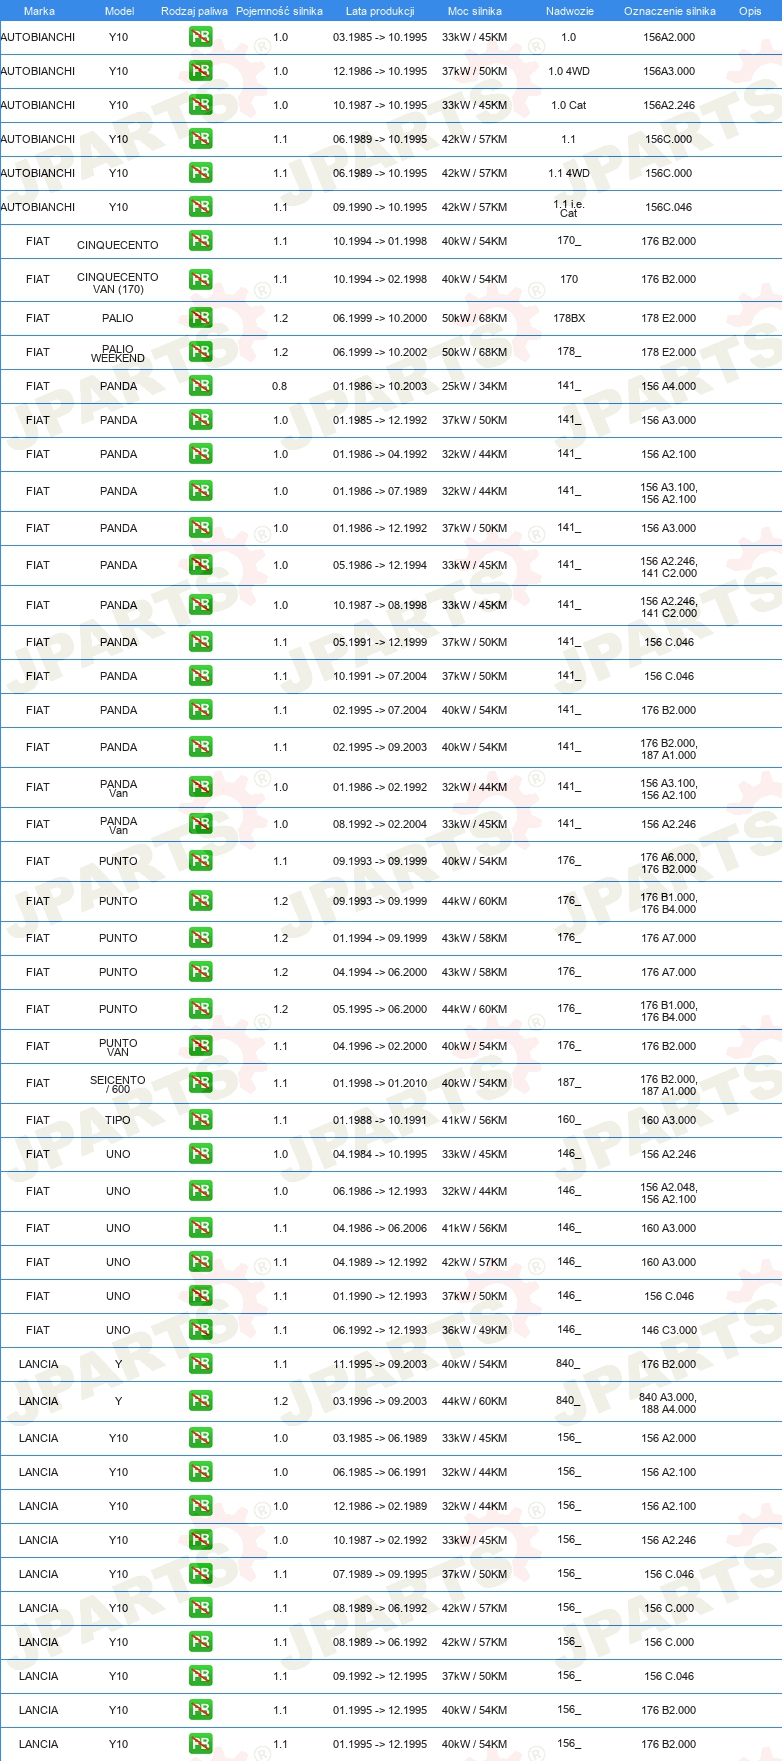Click fuel icon in Lancia Y10 03.1985 row

point(200,1438)
